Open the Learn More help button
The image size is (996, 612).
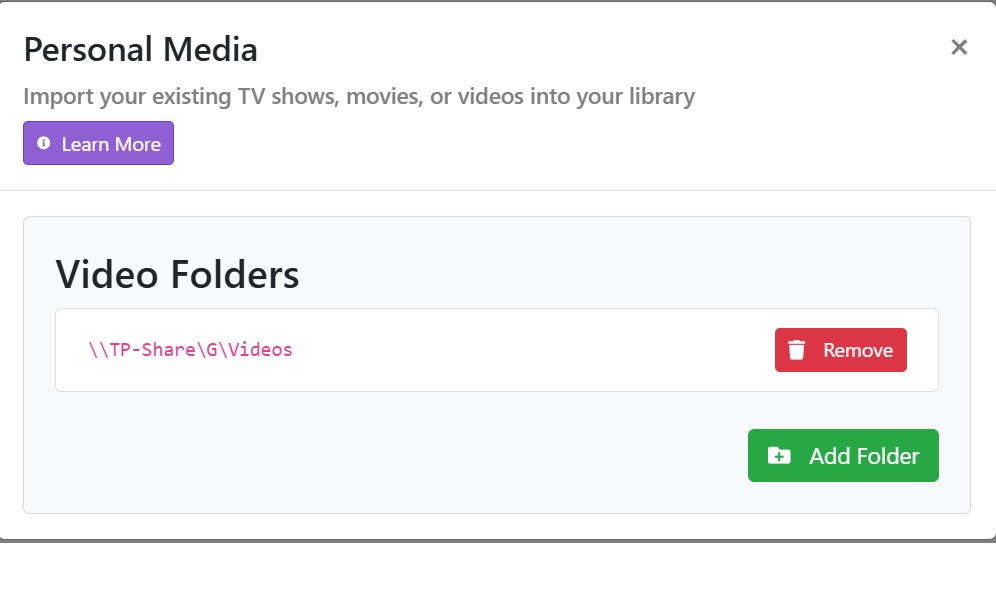coord(98,143)
